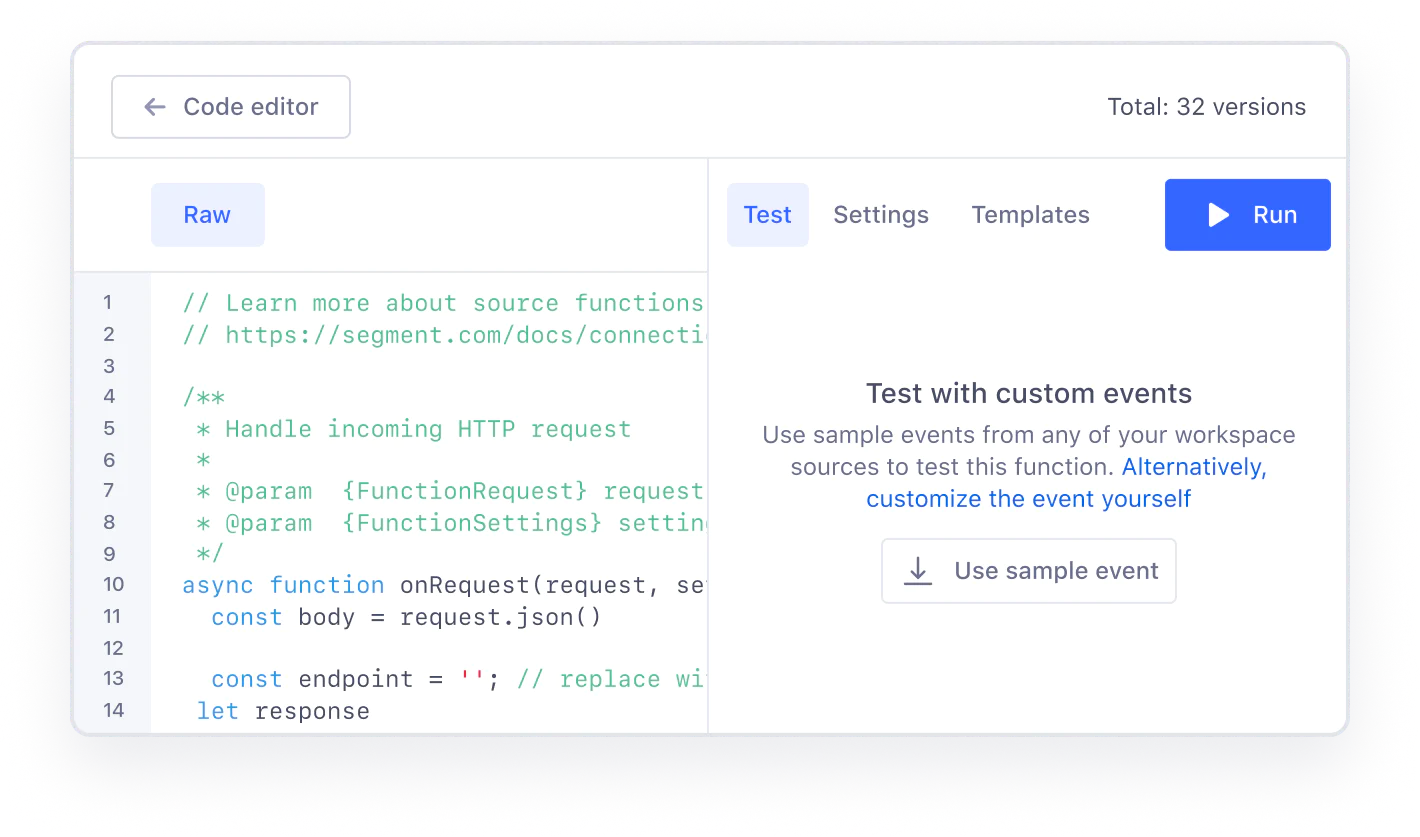Open the Templates tab
The width and height of the screenshot is (1420, 837).
(1030, 214)
